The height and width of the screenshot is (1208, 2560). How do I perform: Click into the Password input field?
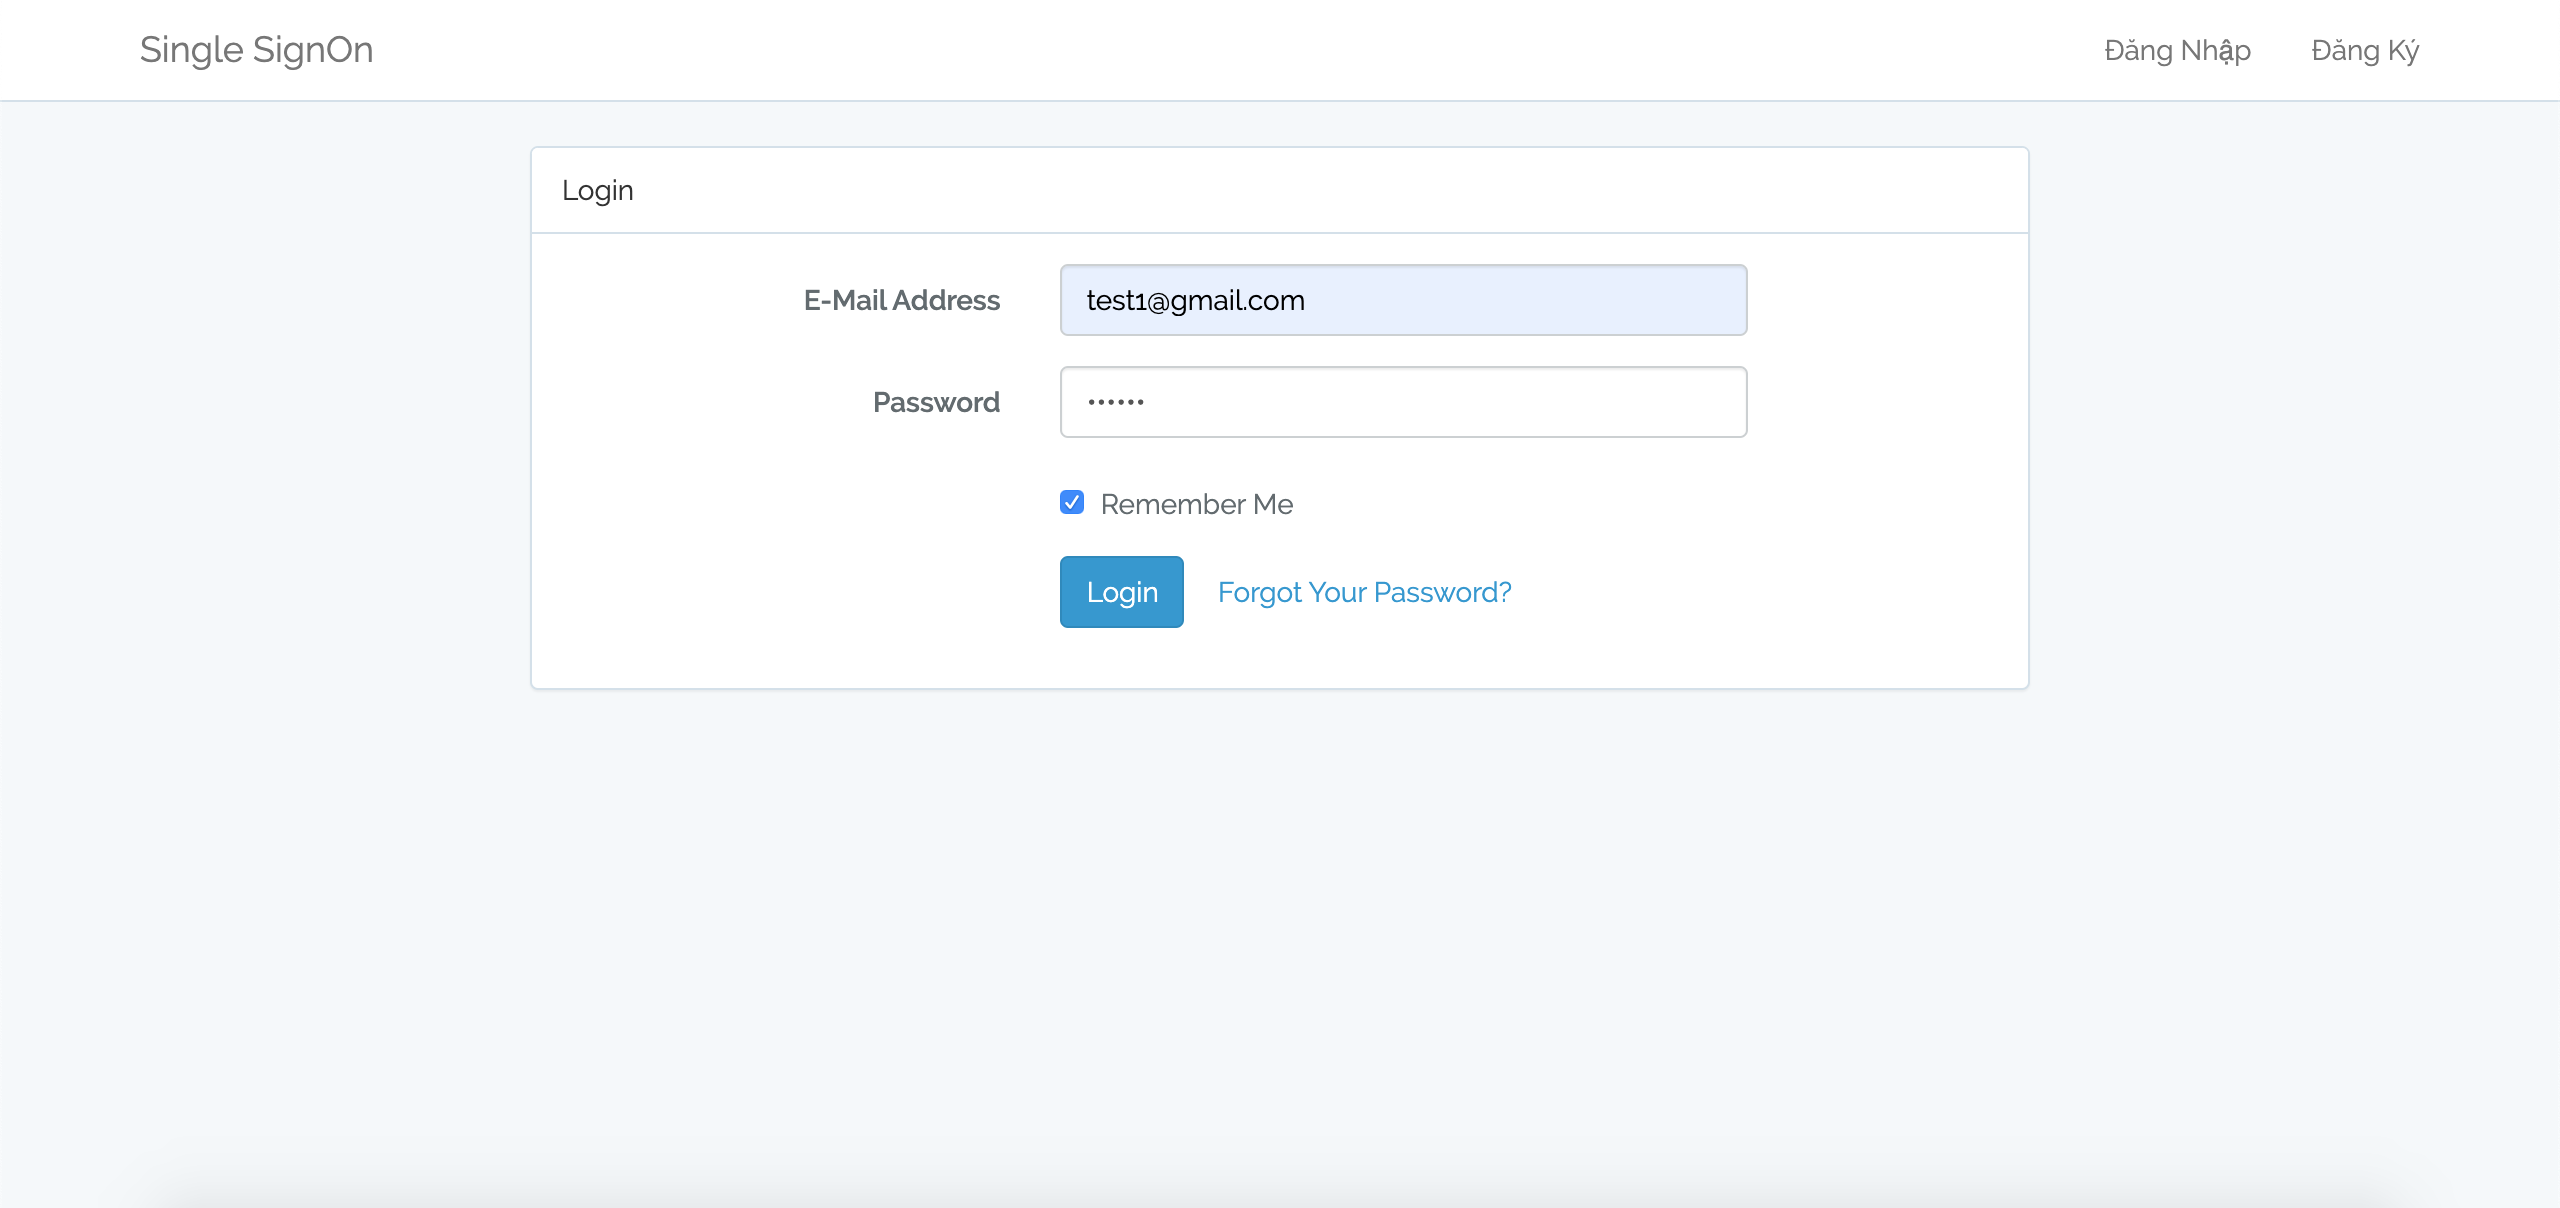coord(1403,402)
